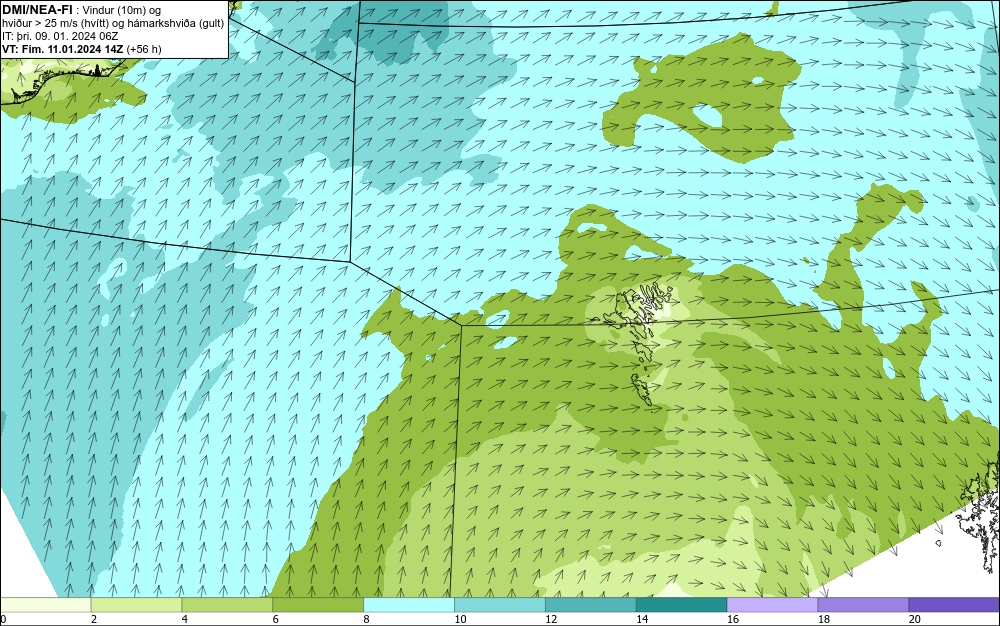Choose the 12–14 m/s teal legend swatch
1000x626 pixels.
tap(591, 604)
